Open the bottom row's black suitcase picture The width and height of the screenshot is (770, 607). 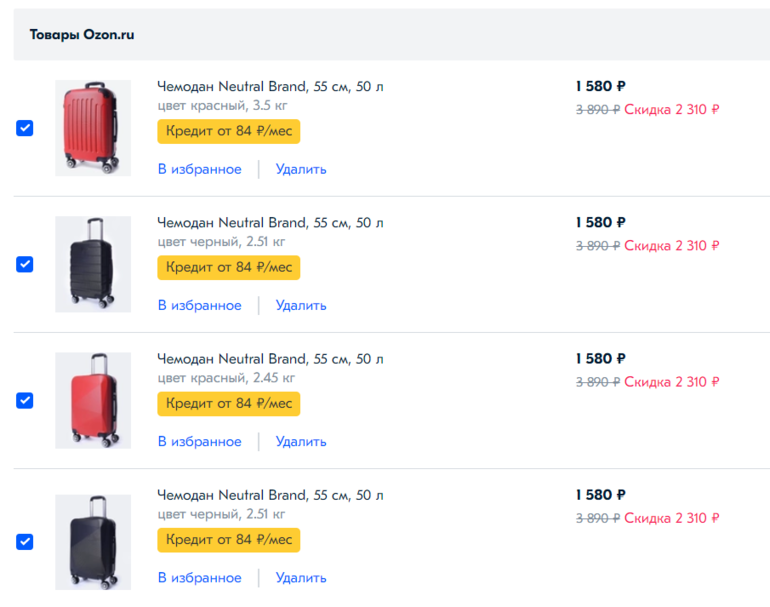pyautogui.click(x=92, y=541)
